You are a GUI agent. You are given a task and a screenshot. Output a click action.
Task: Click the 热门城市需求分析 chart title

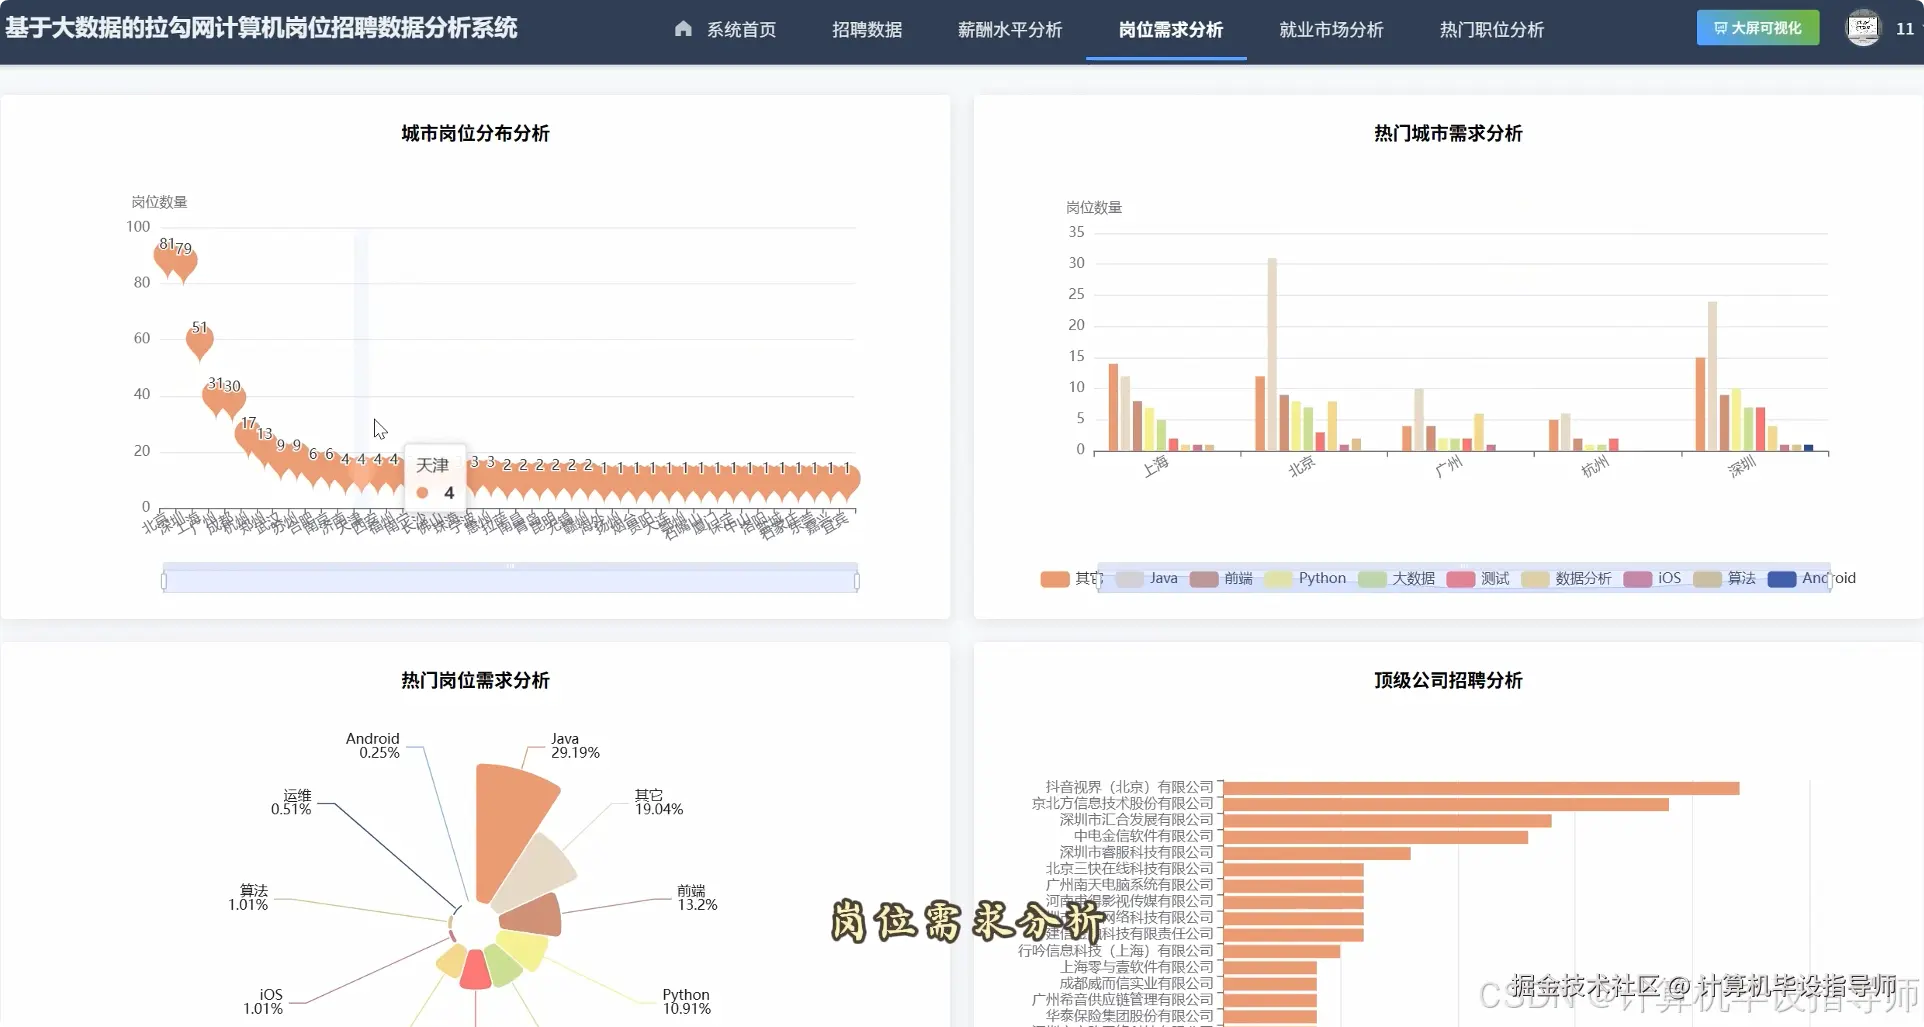(x=1448, y=134)
